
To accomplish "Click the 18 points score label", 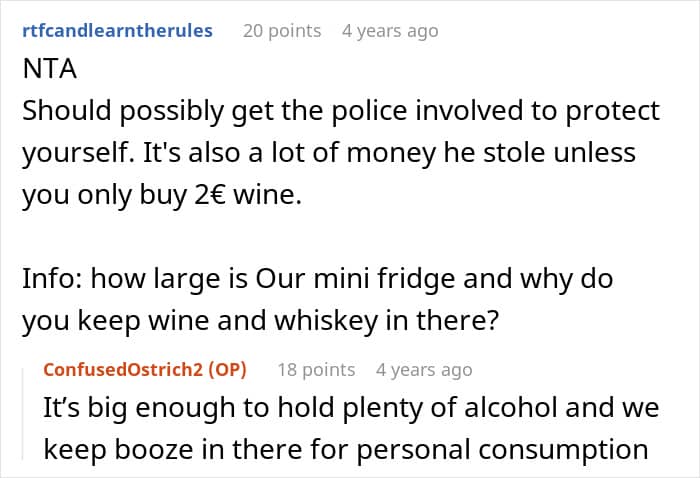I will (317, 370).
